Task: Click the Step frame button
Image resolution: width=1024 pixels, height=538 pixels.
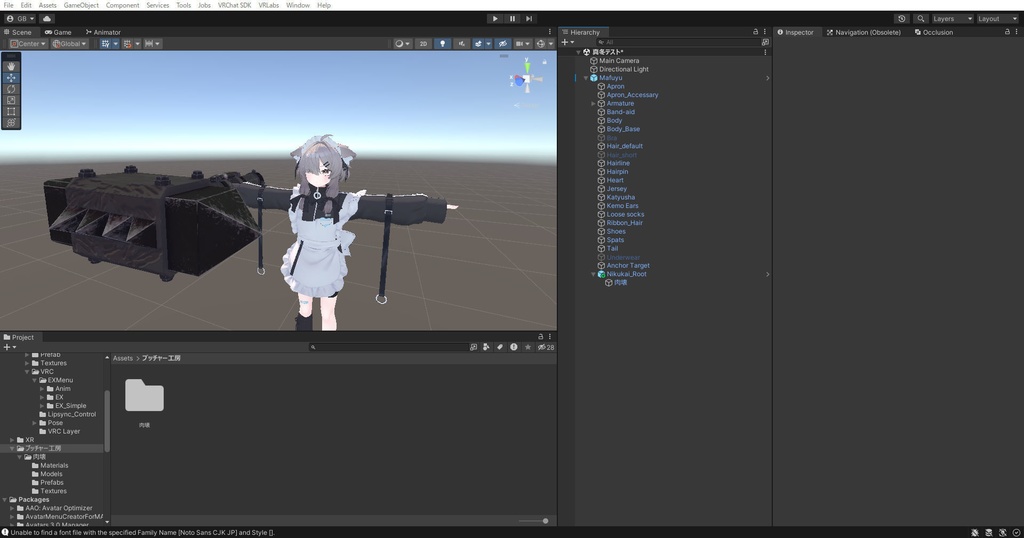Action: [529, 18]
